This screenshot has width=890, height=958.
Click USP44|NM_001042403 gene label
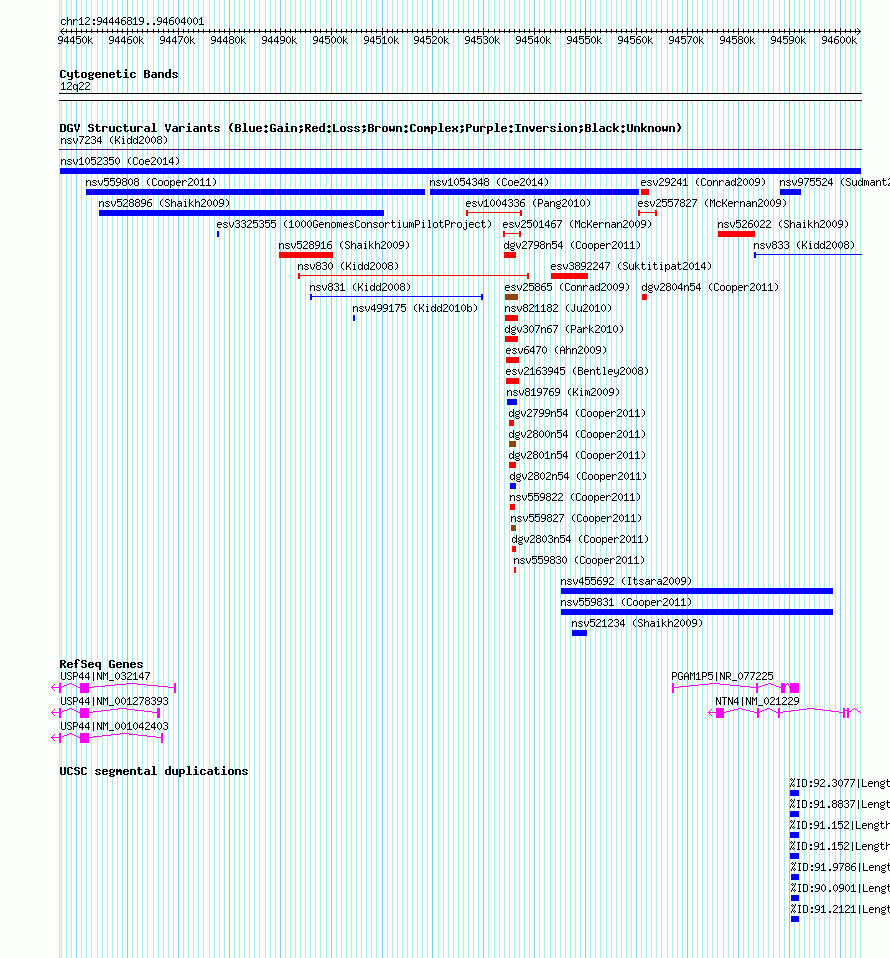(x=114, y=726)
